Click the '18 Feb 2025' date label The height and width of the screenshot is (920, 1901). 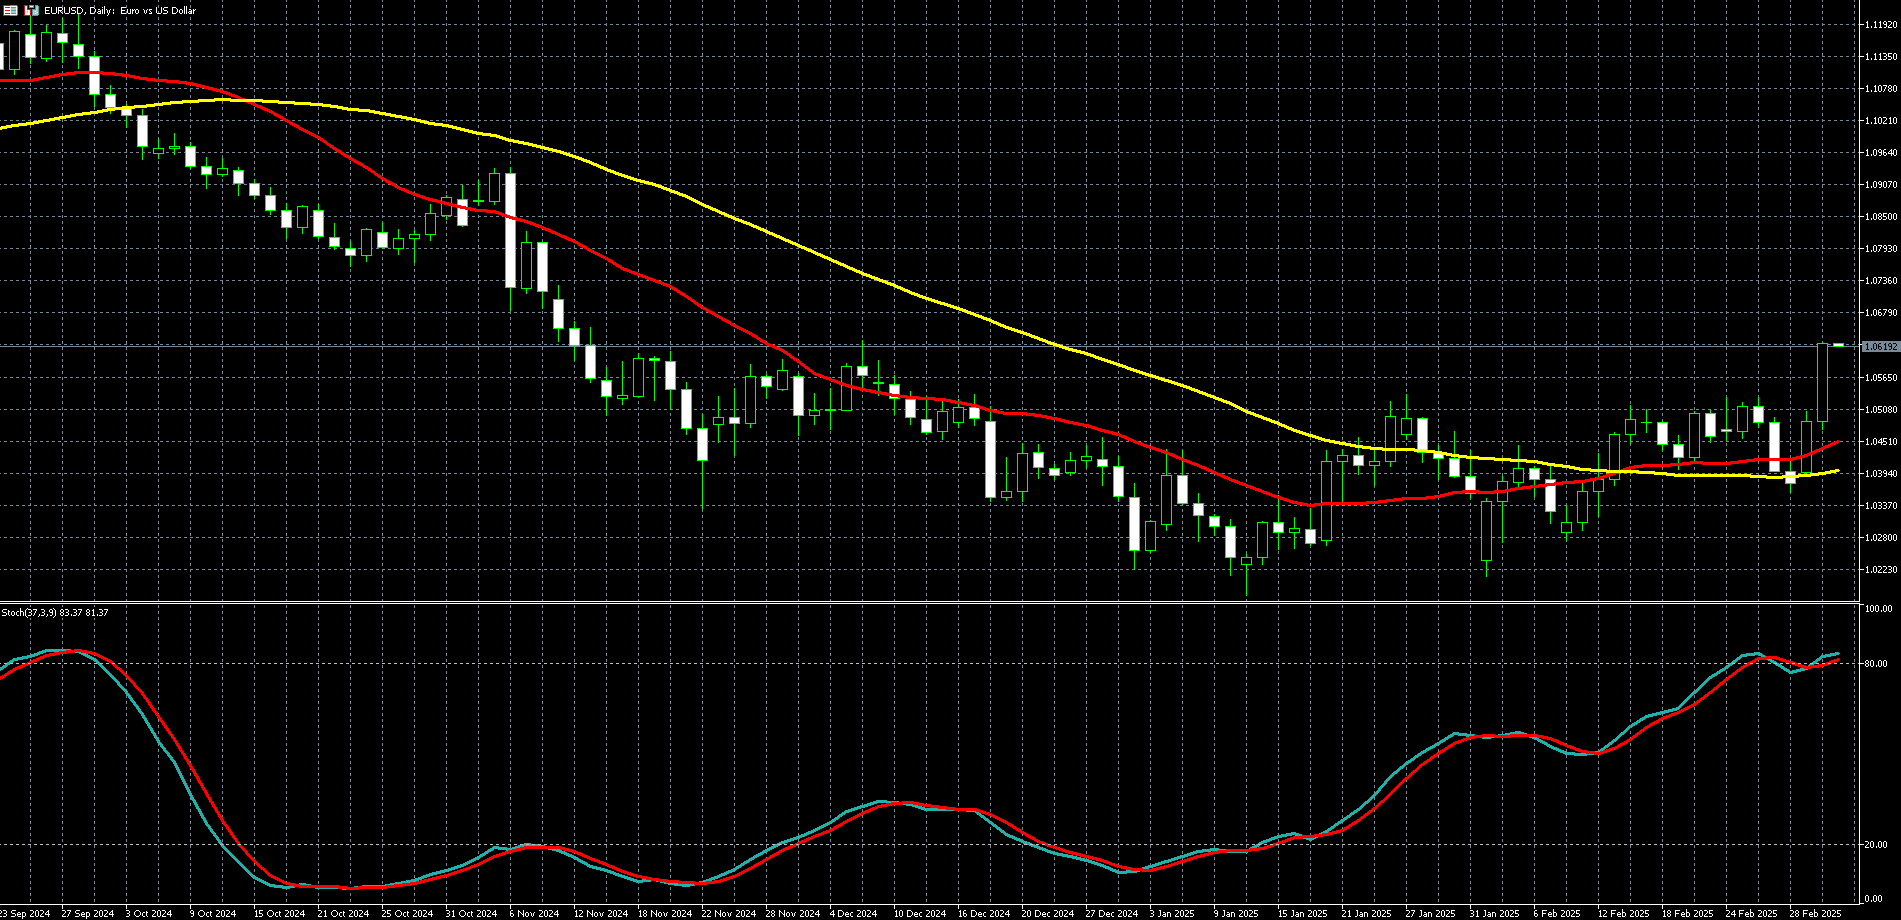point(1687,914)
